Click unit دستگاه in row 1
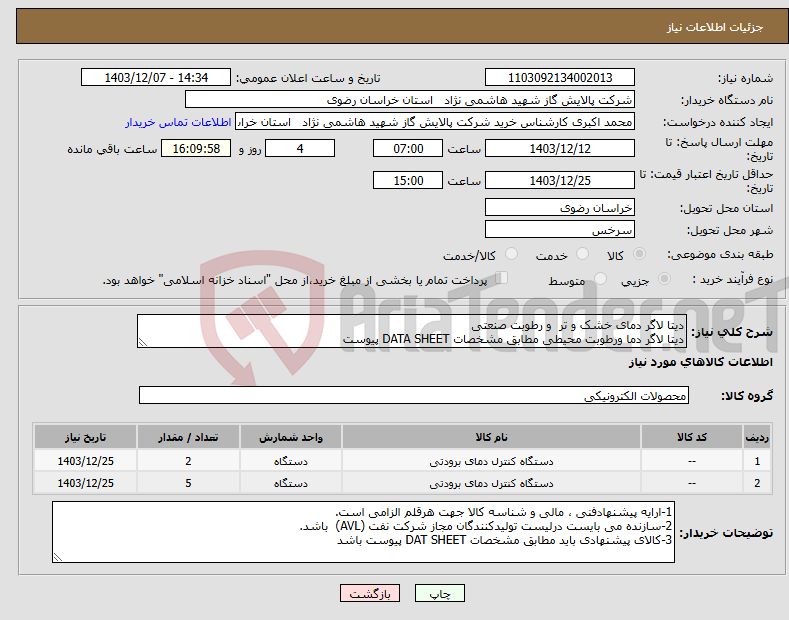This screenshot has width=789, height=620. click(291, 461)
